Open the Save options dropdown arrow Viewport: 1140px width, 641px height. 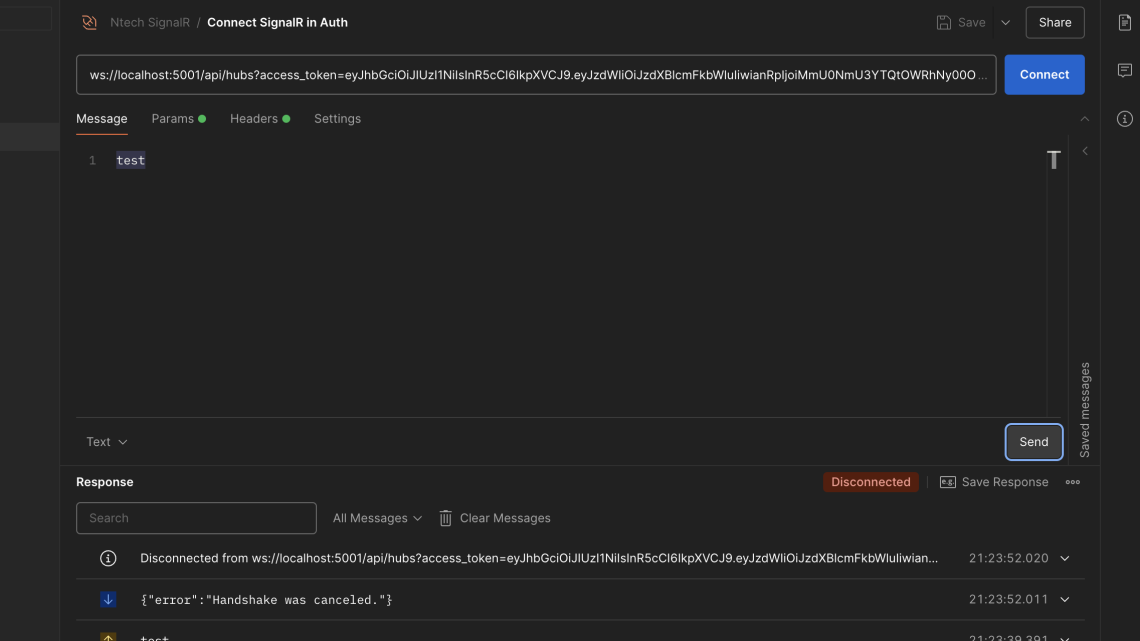point(1005,23)
